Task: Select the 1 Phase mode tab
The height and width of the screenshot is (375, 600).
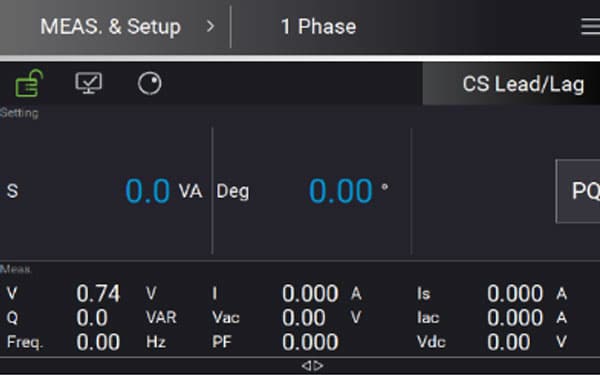Action: pyautogui.click(x=318, y=27)
